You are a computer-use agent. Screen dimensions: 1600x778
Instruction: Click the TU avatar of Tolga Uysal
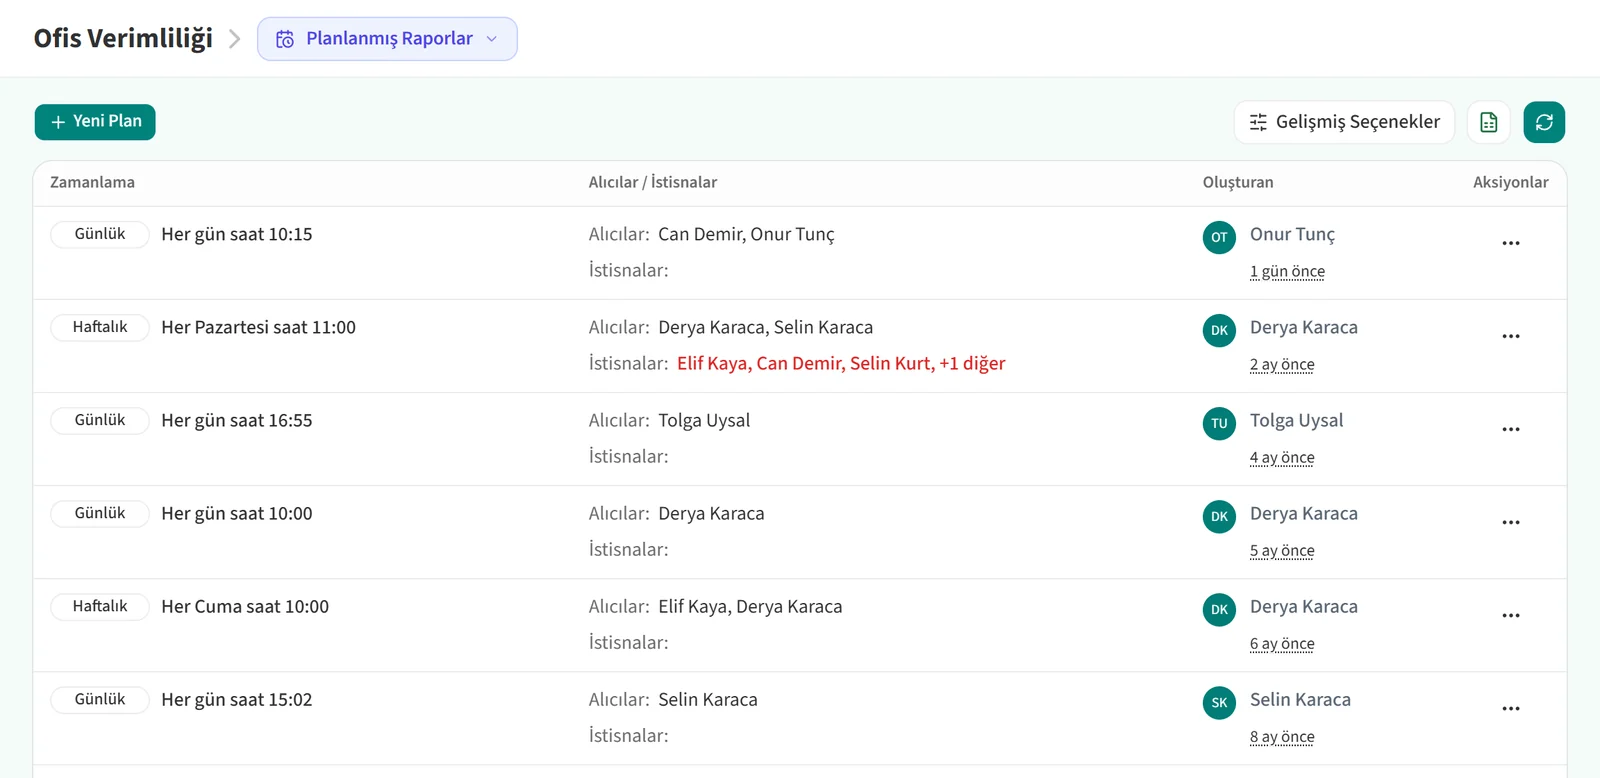tap(1219, 423)
